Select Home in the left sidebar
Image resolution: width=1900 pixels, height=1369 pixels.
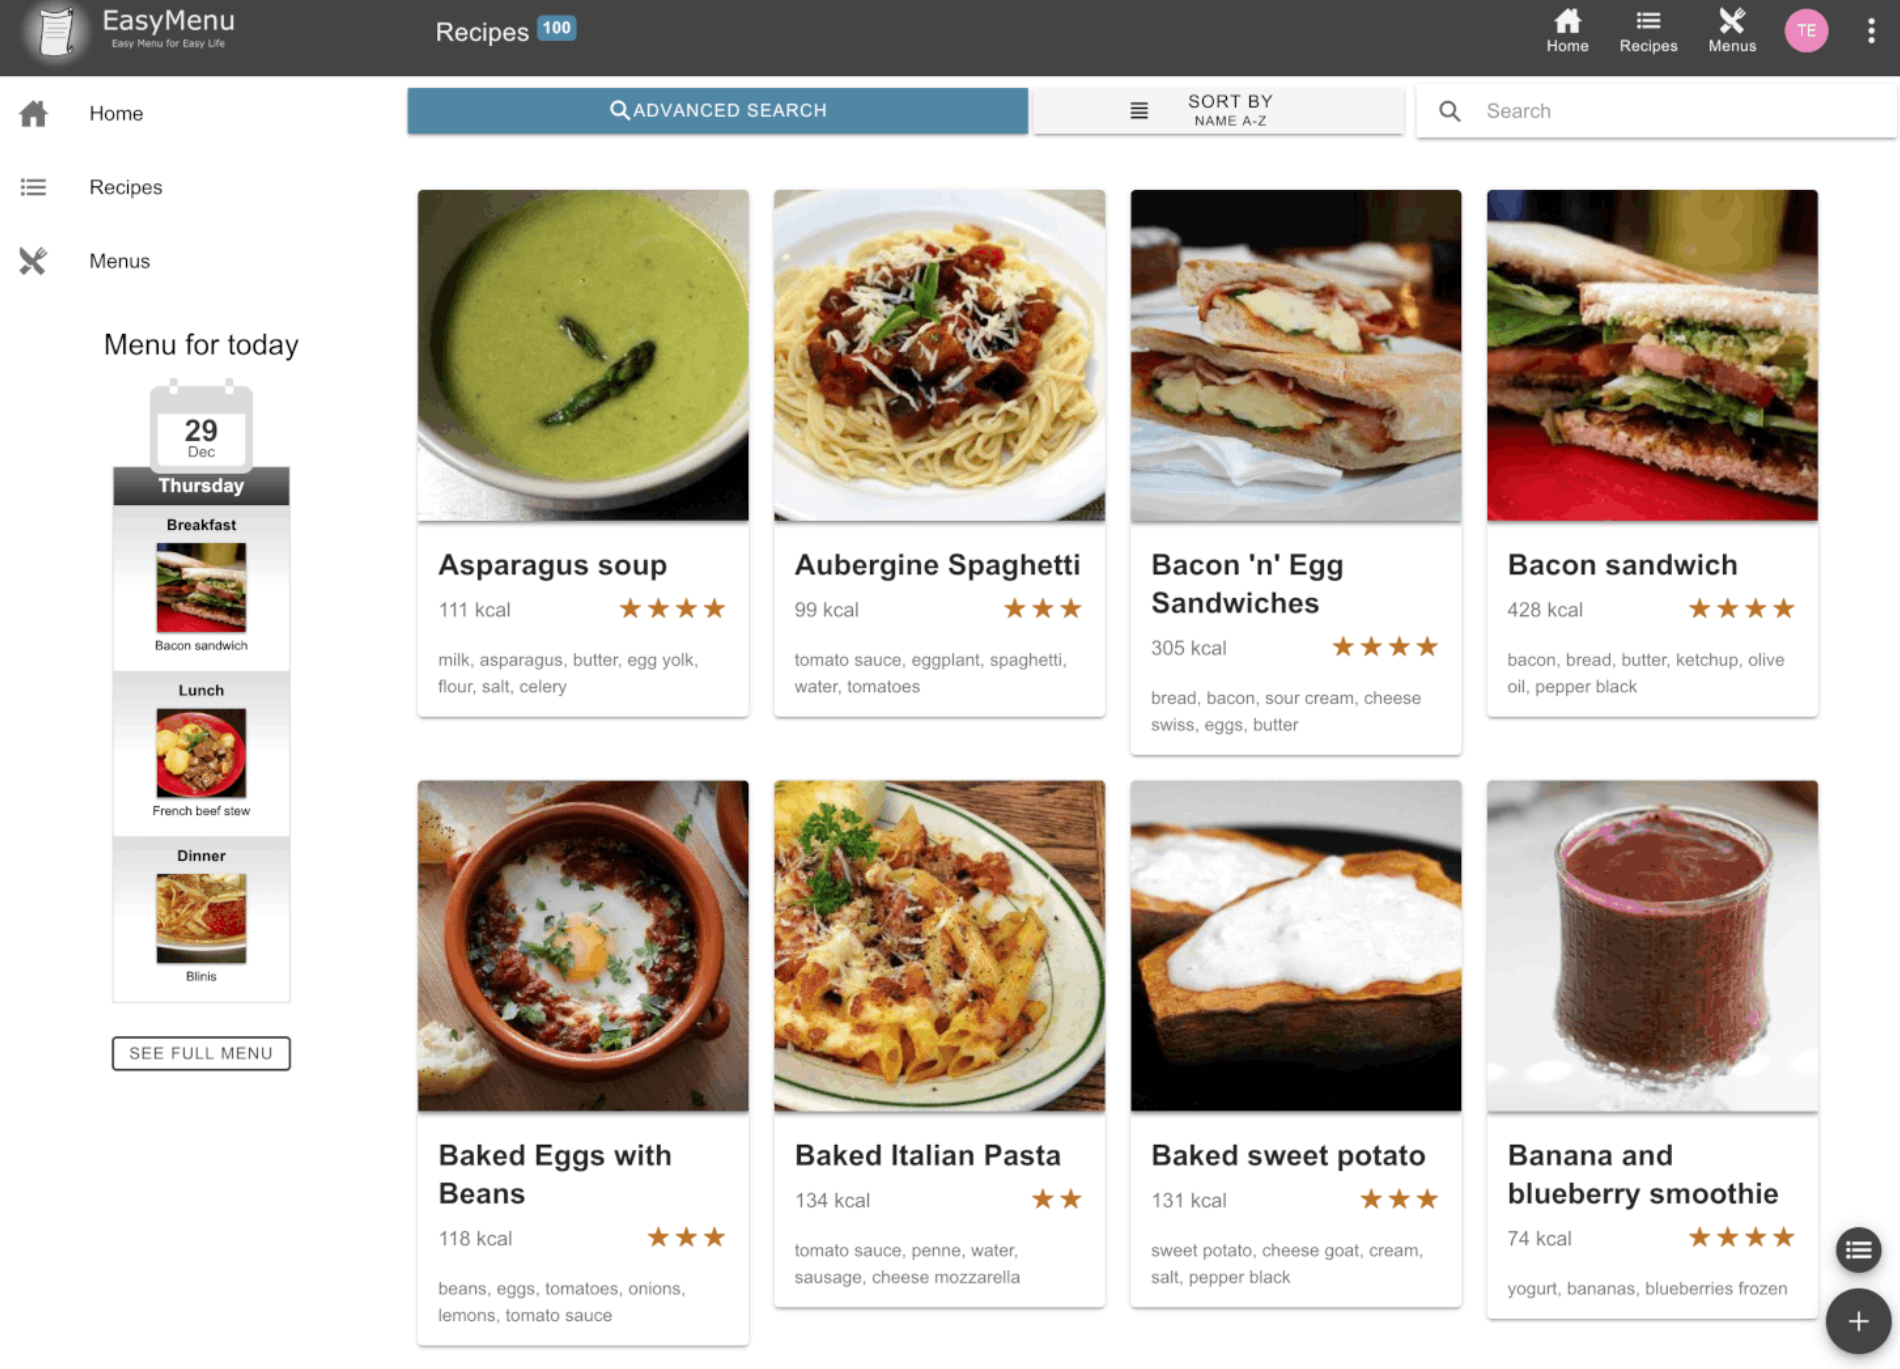click(116, 113)
